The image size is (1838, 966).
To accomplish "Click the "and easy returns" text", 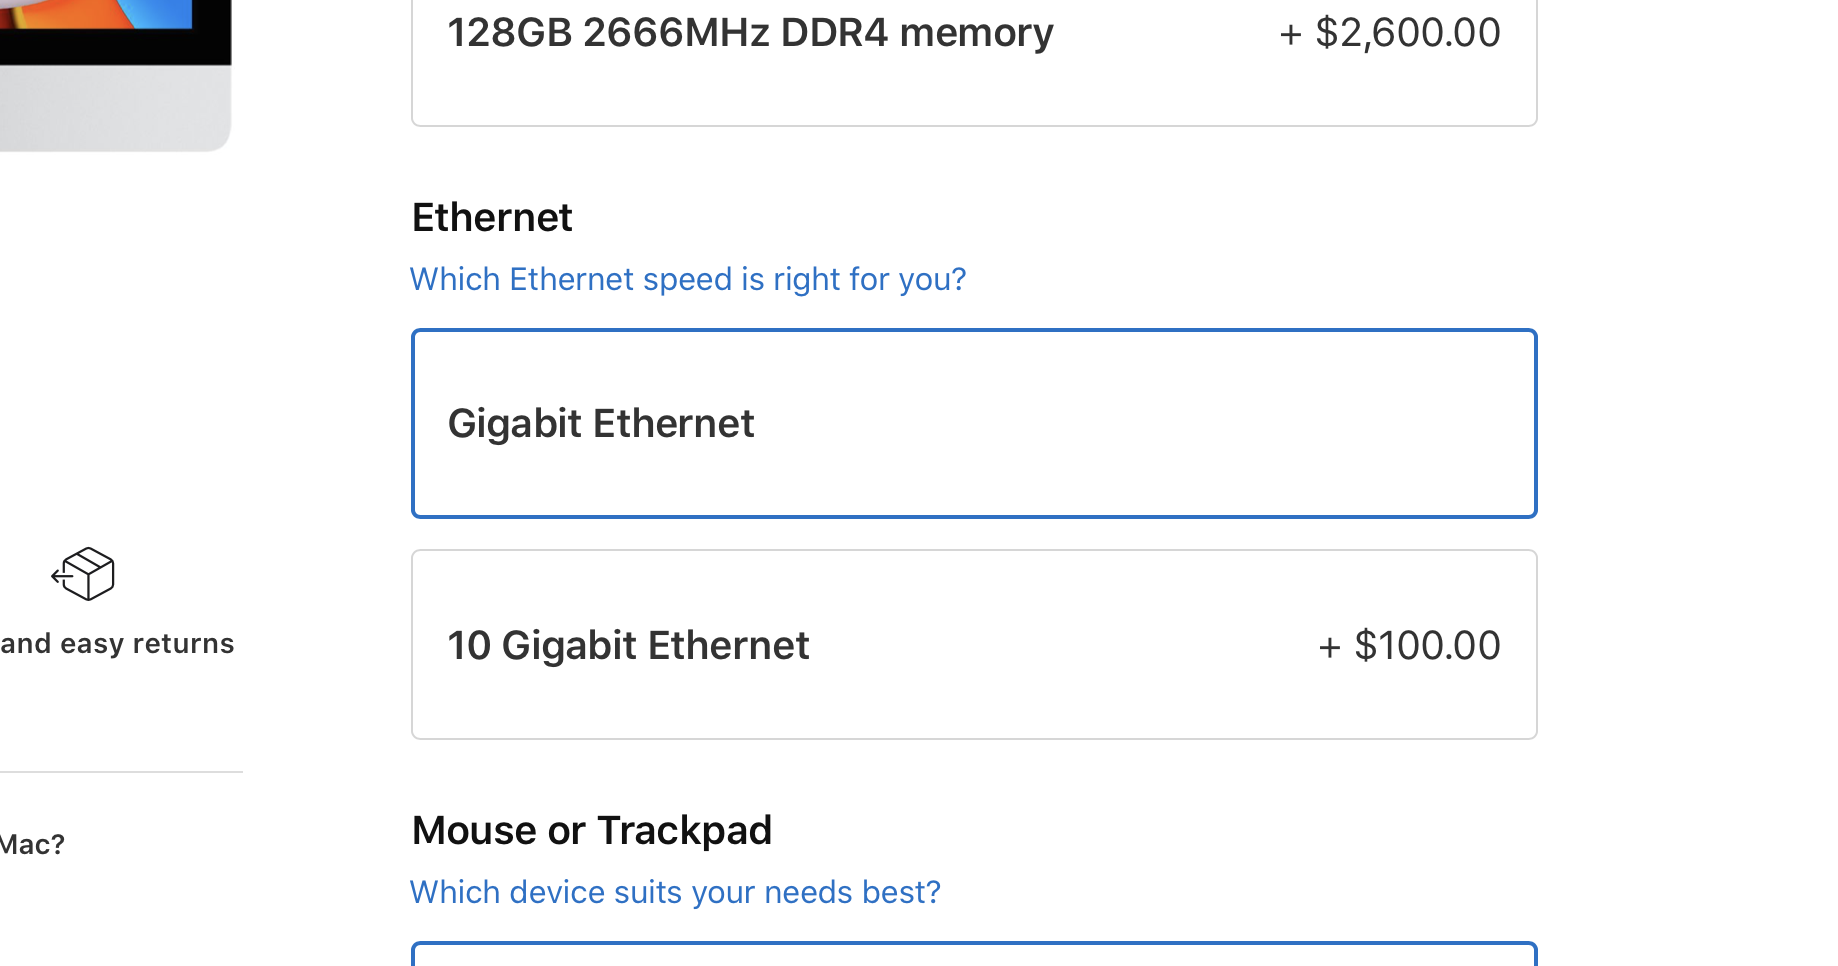I will tap(117, 644).
